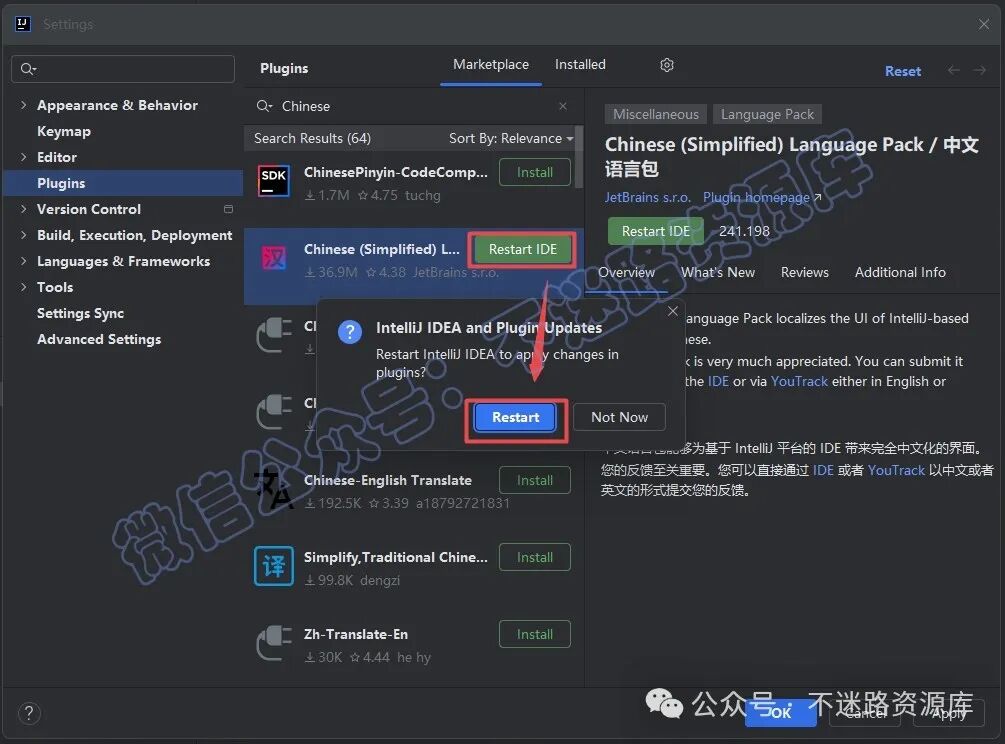Image resolution: width=1005 pixels, height=744 pixels.
Task: Install Simplify, Traditional Chinese plugin
Action: [x=535, y=558]
